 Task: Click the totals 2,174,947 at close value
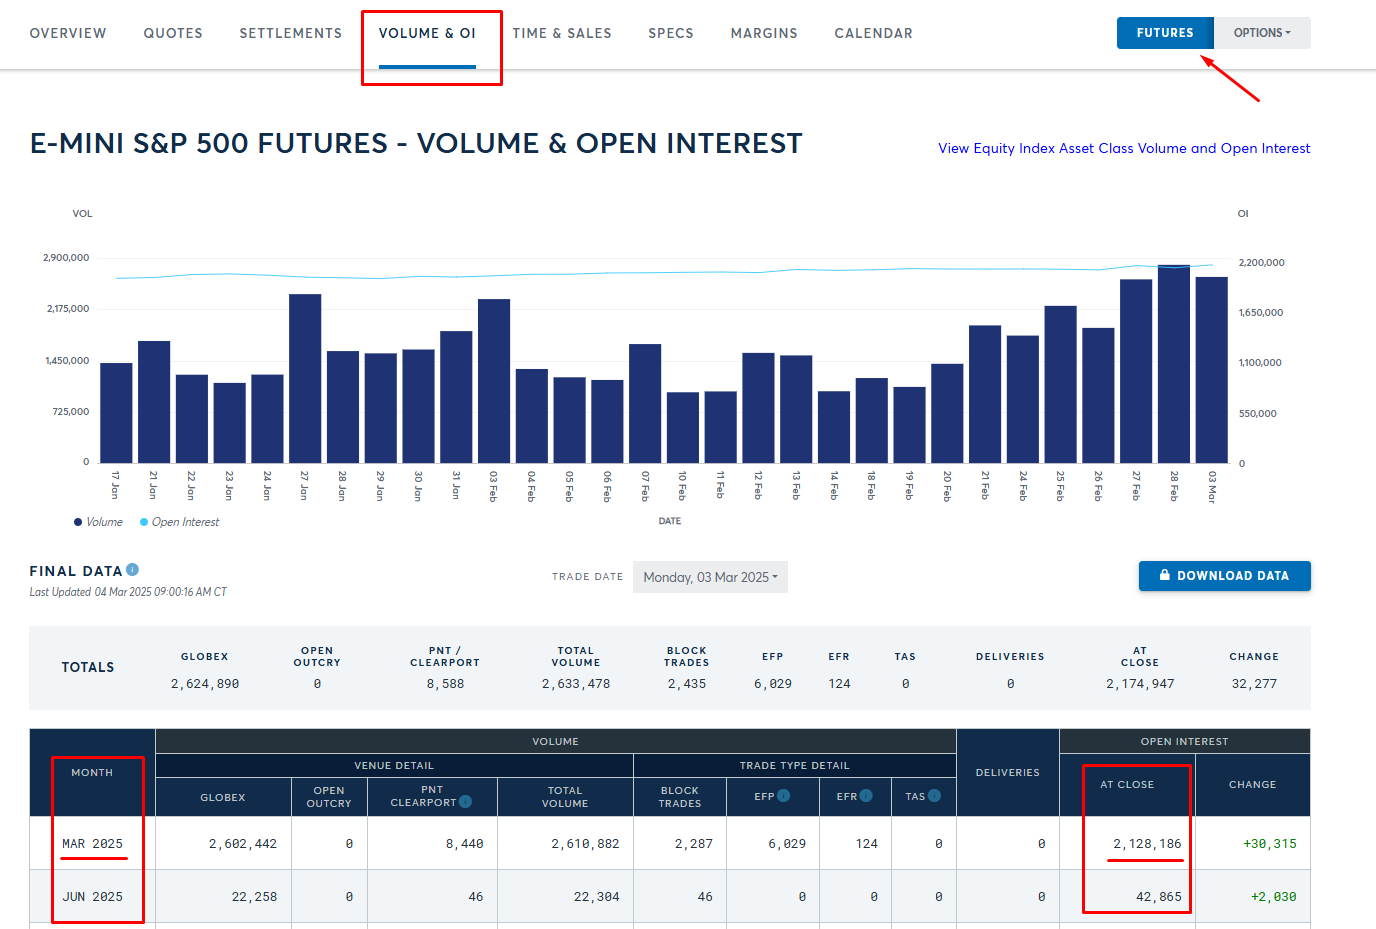(x=1140, y=684)
